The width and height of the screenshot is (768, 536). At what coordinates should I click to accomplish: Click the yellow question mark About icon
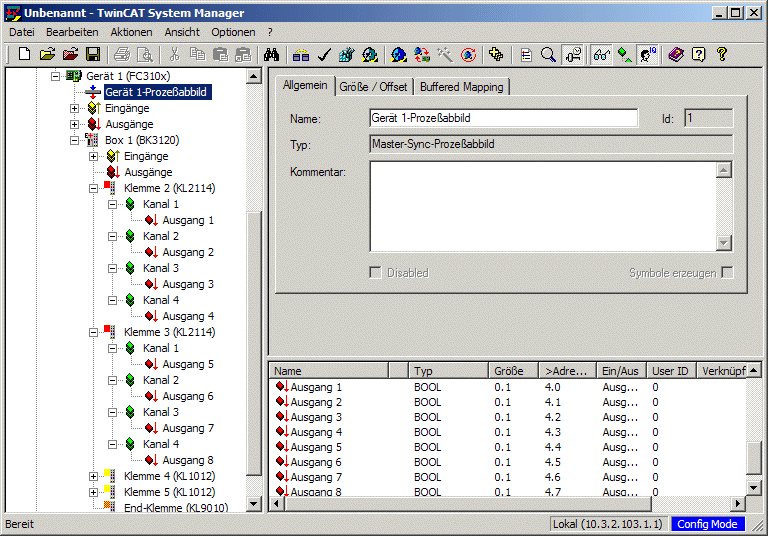(x=722, y=54)
